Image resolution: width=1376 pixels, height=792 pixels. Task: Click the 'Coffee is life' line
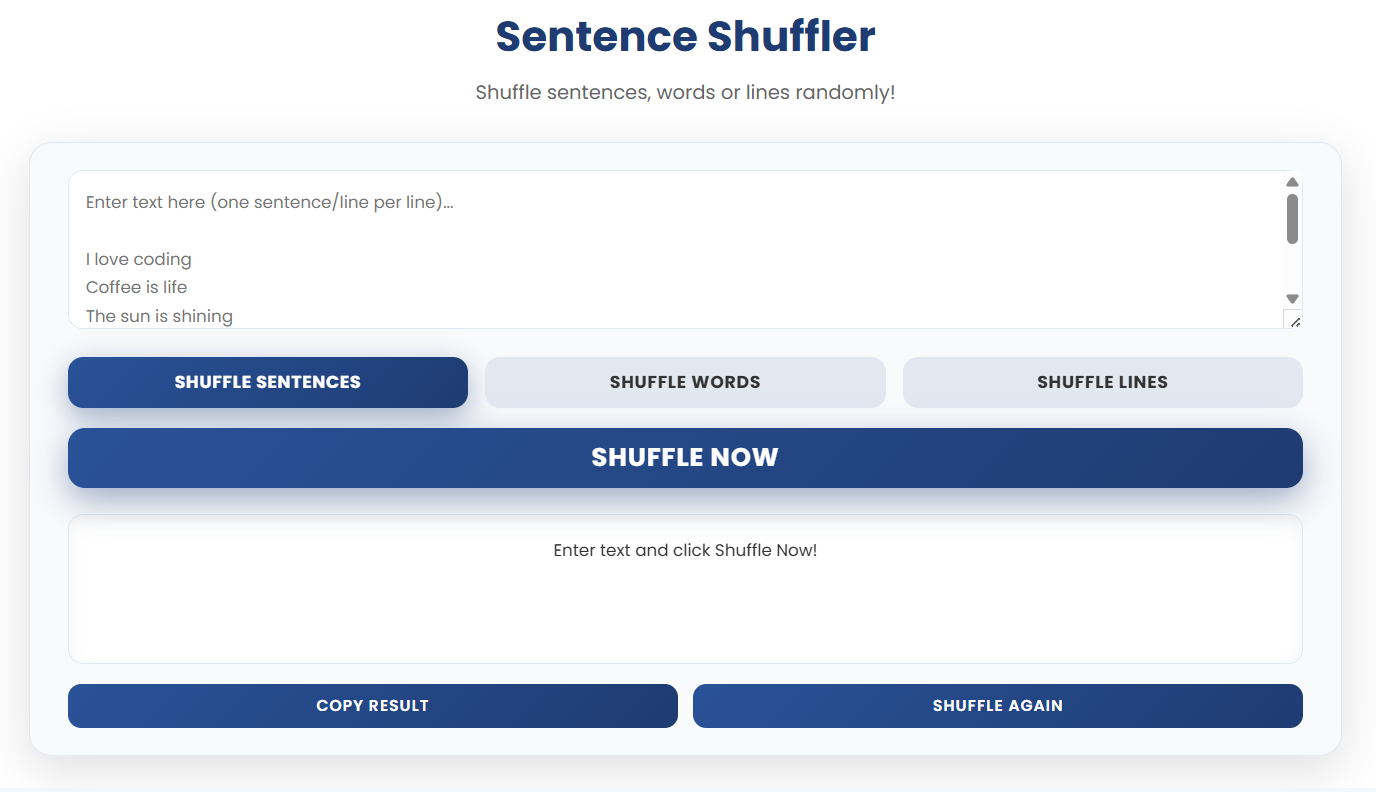(136, 287)
